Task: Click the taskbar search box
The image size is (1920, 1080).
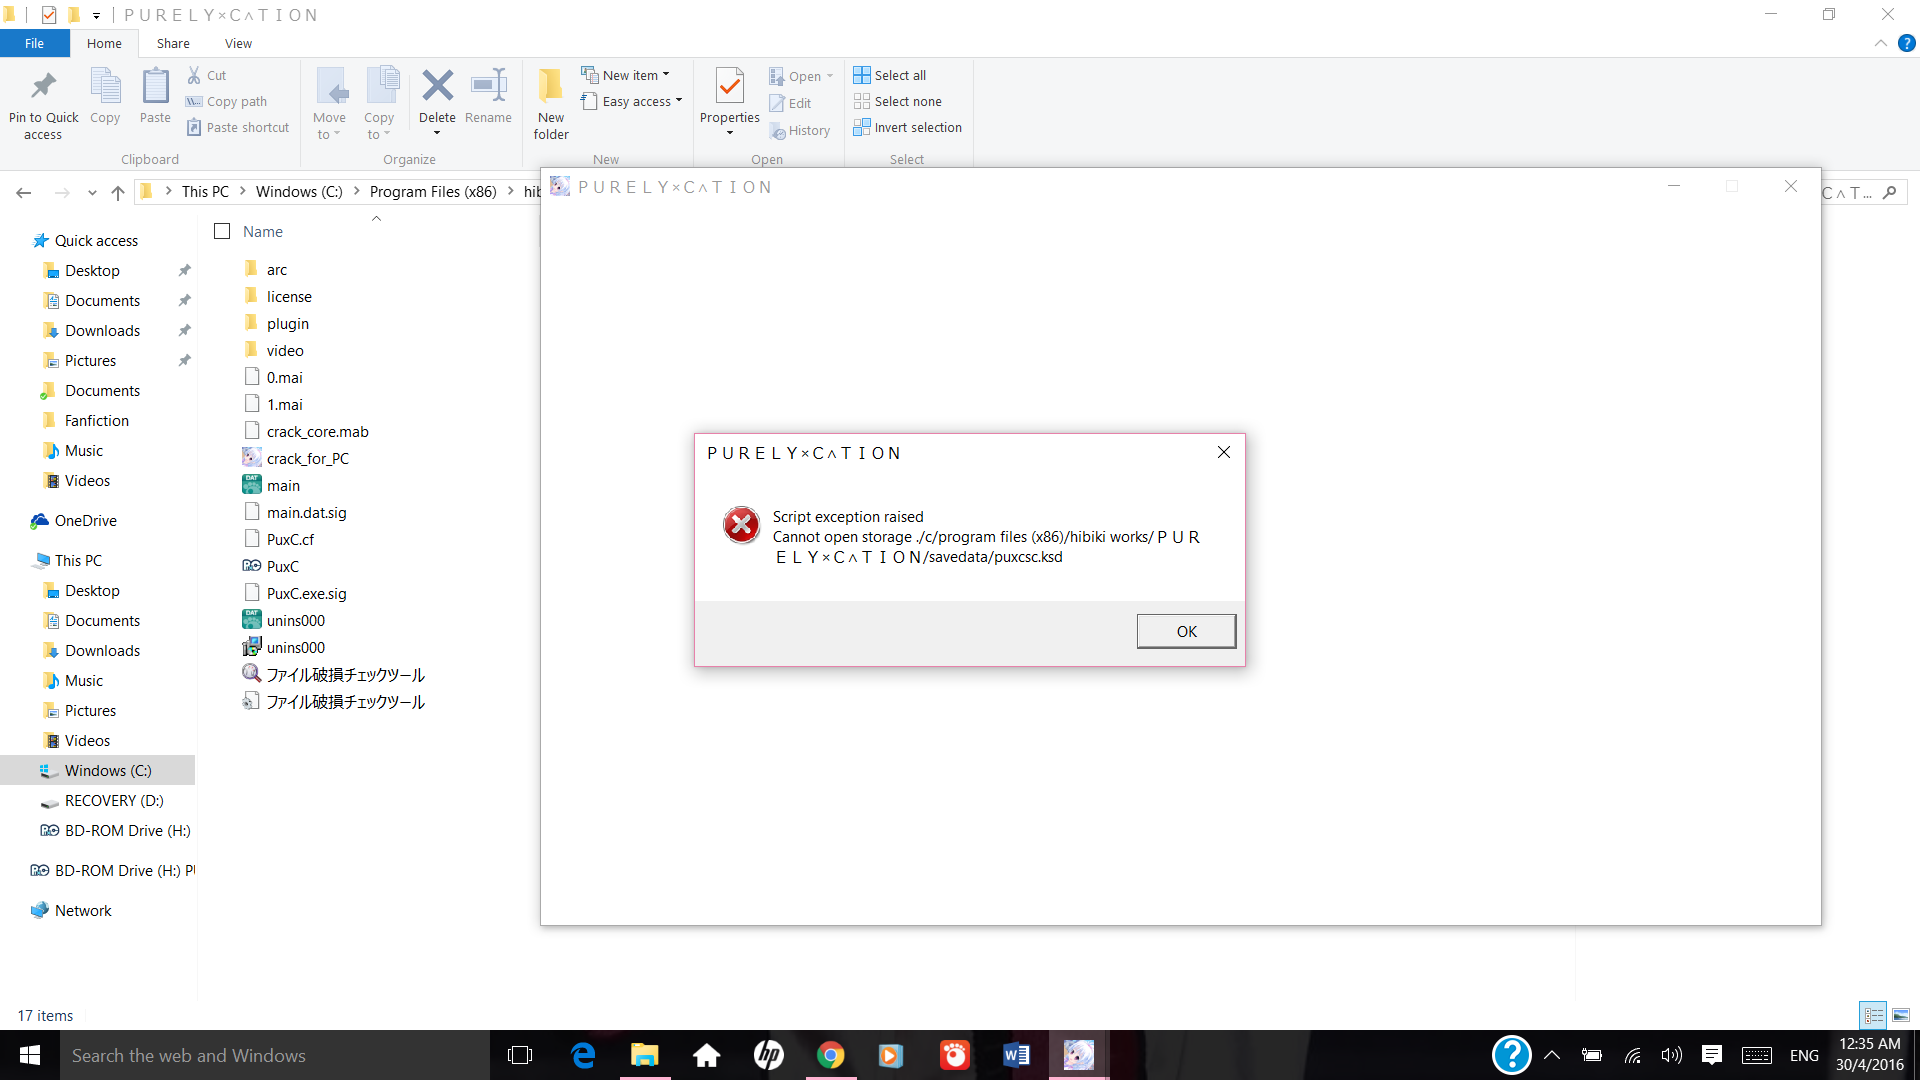Action: (275, 1055)
